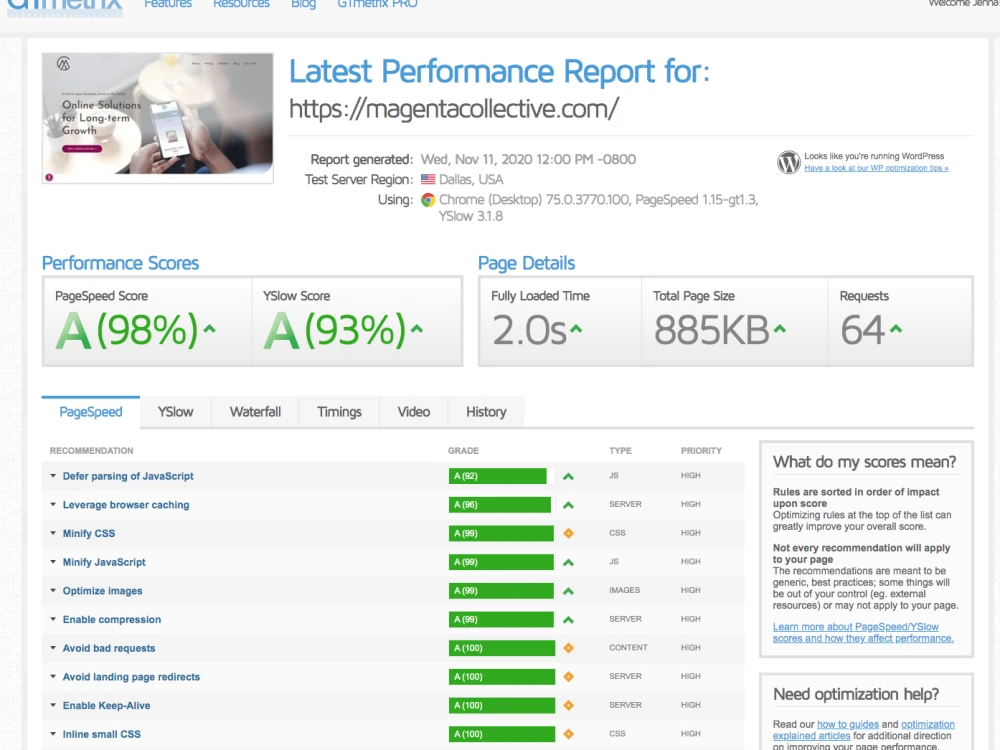Open the Resources menu in header
Image resolution: width=1000 pixels, height=750 pixels.
click(241, 4)
